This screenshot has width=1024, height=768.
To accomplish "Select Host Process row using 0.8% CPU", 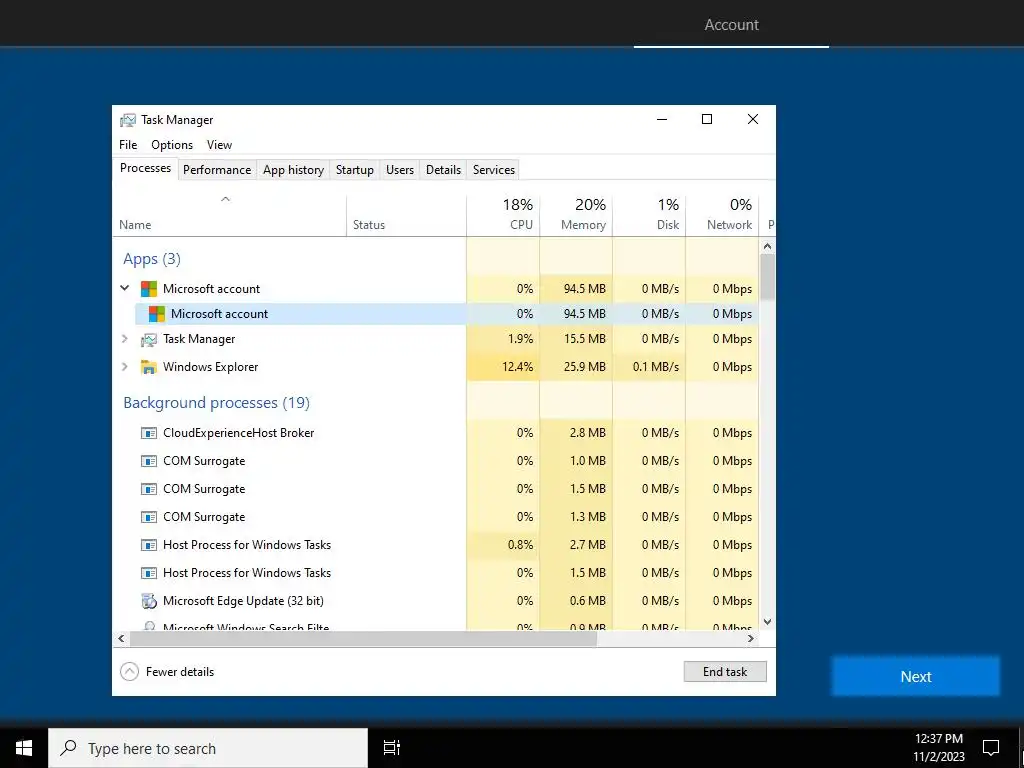I will (436, 545).
